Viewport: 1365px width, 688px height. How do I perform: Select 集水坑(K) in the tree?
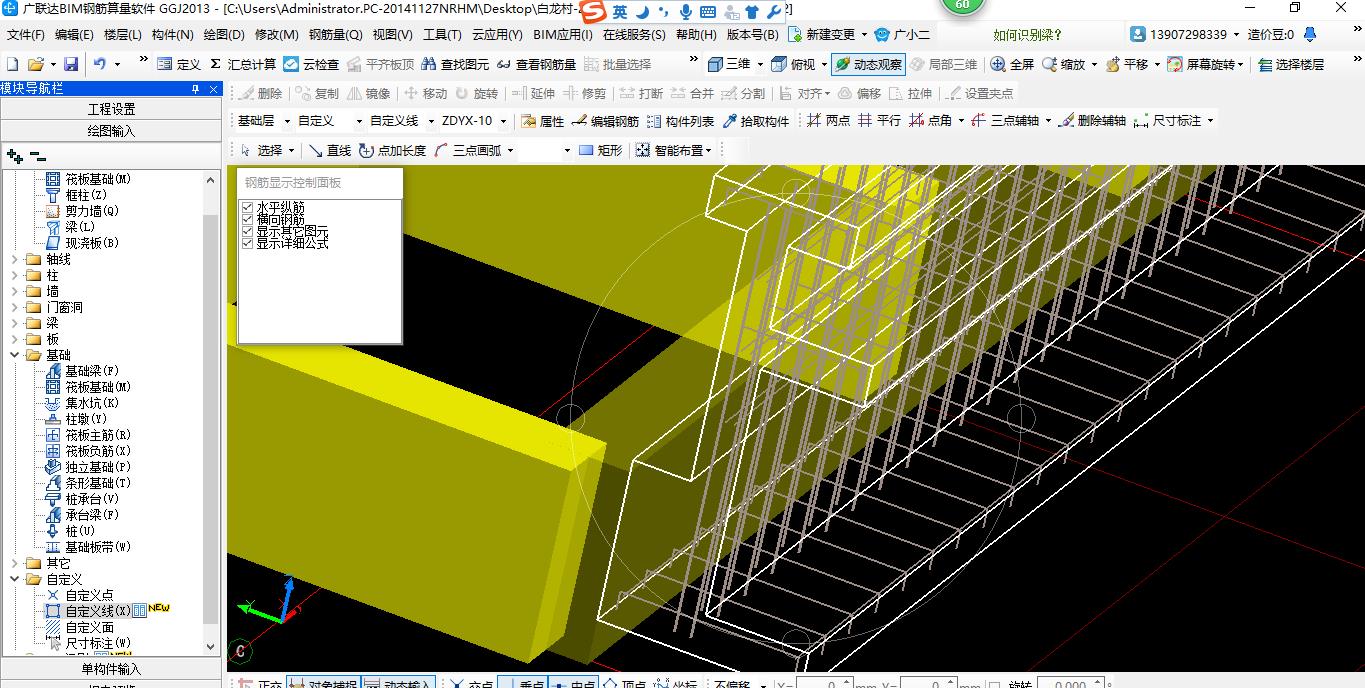[83, 403]
